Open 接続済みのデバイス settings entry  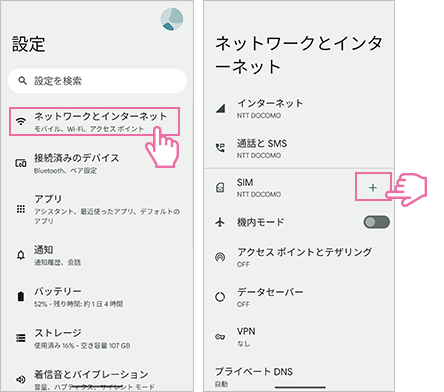97,163
